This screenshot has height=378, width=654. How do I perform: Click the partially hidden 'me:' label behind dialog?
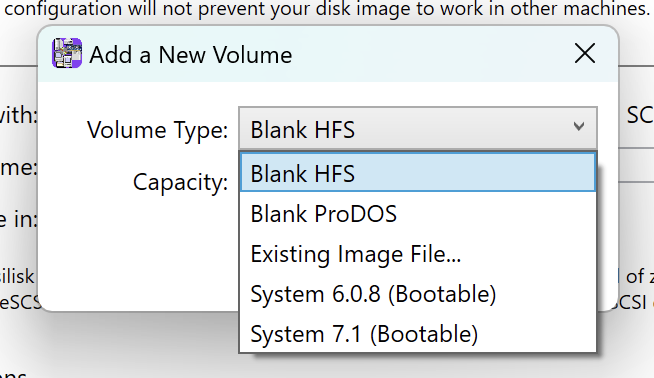(18, 167)
